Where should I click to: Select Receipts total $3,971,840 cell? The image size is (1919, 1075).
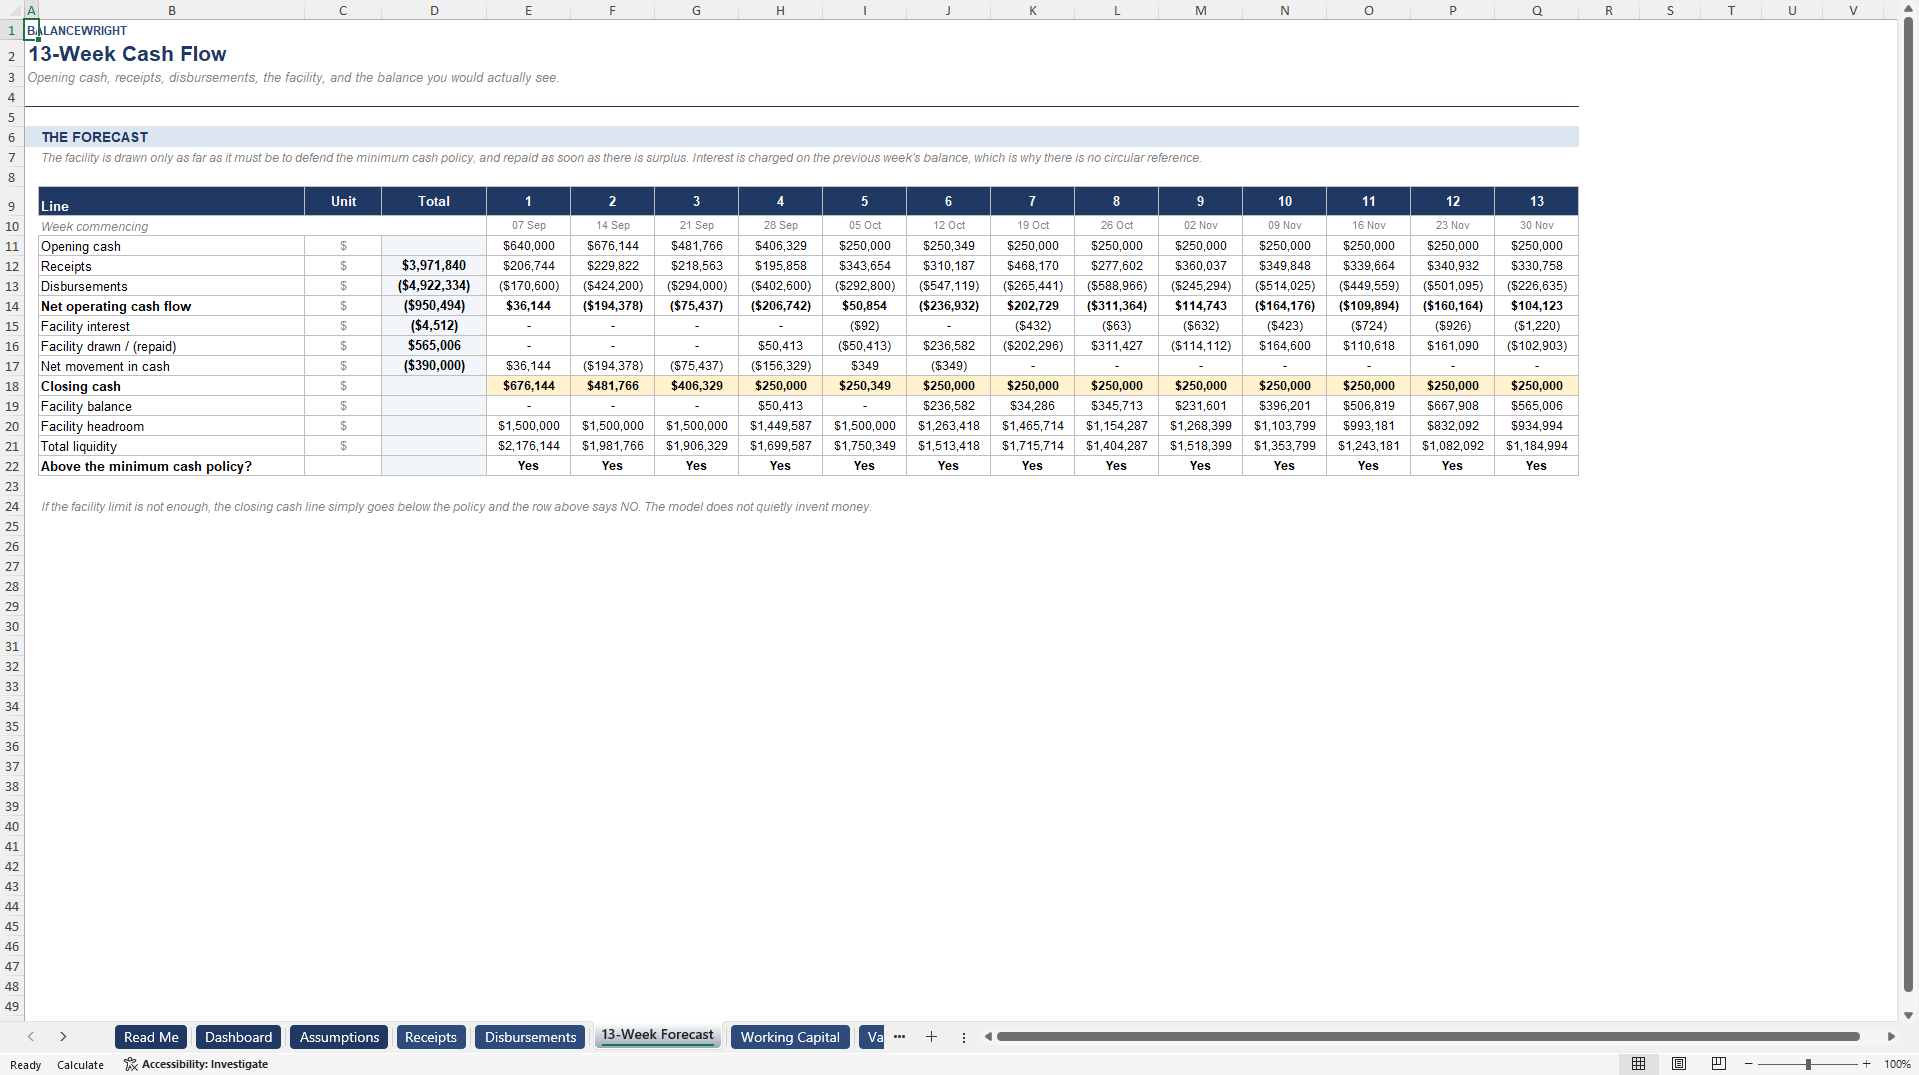pyautogui.click(x=434, y=266)
